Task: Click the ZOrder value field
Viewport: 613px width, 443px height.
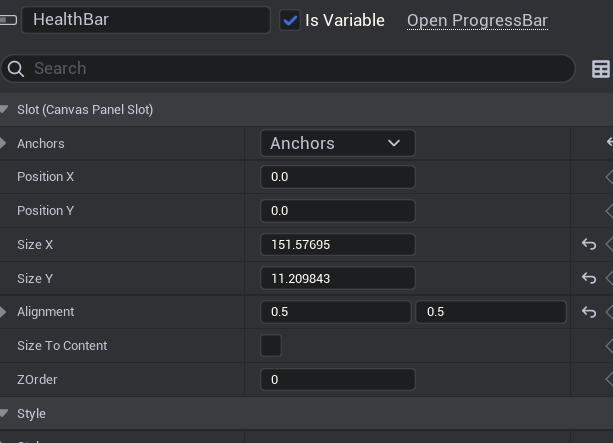Action: [337, 380]
